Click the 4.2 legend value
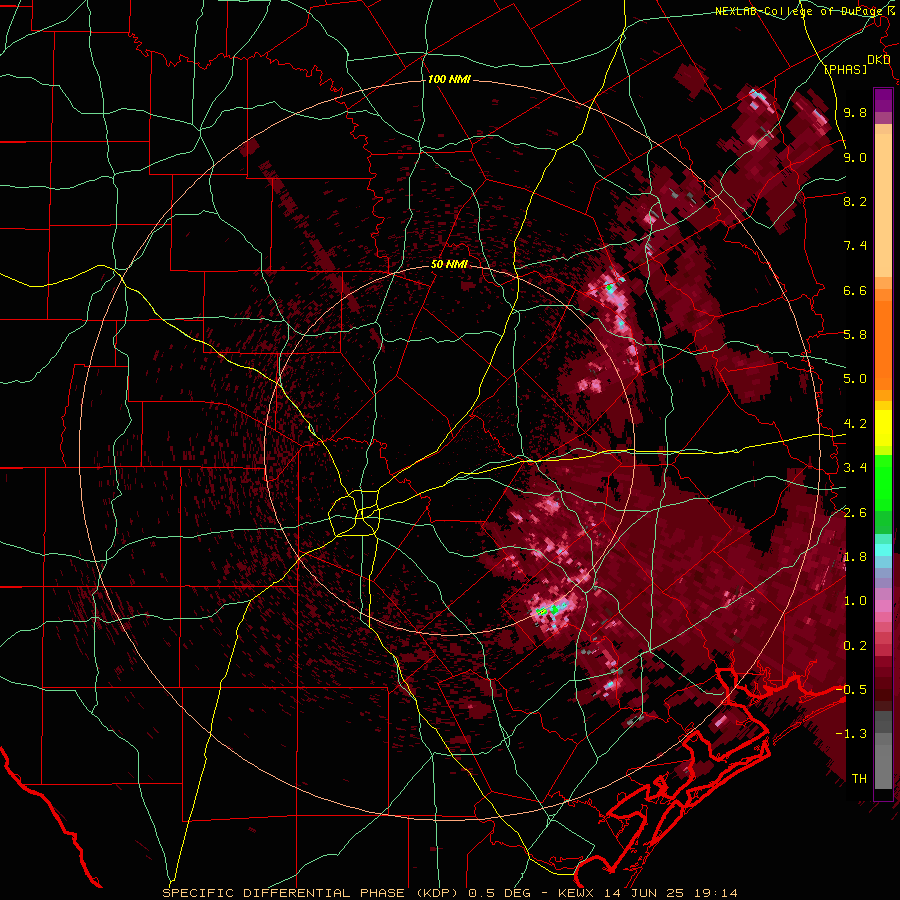This screenshot has height=900, width=900. click(855, 424)
